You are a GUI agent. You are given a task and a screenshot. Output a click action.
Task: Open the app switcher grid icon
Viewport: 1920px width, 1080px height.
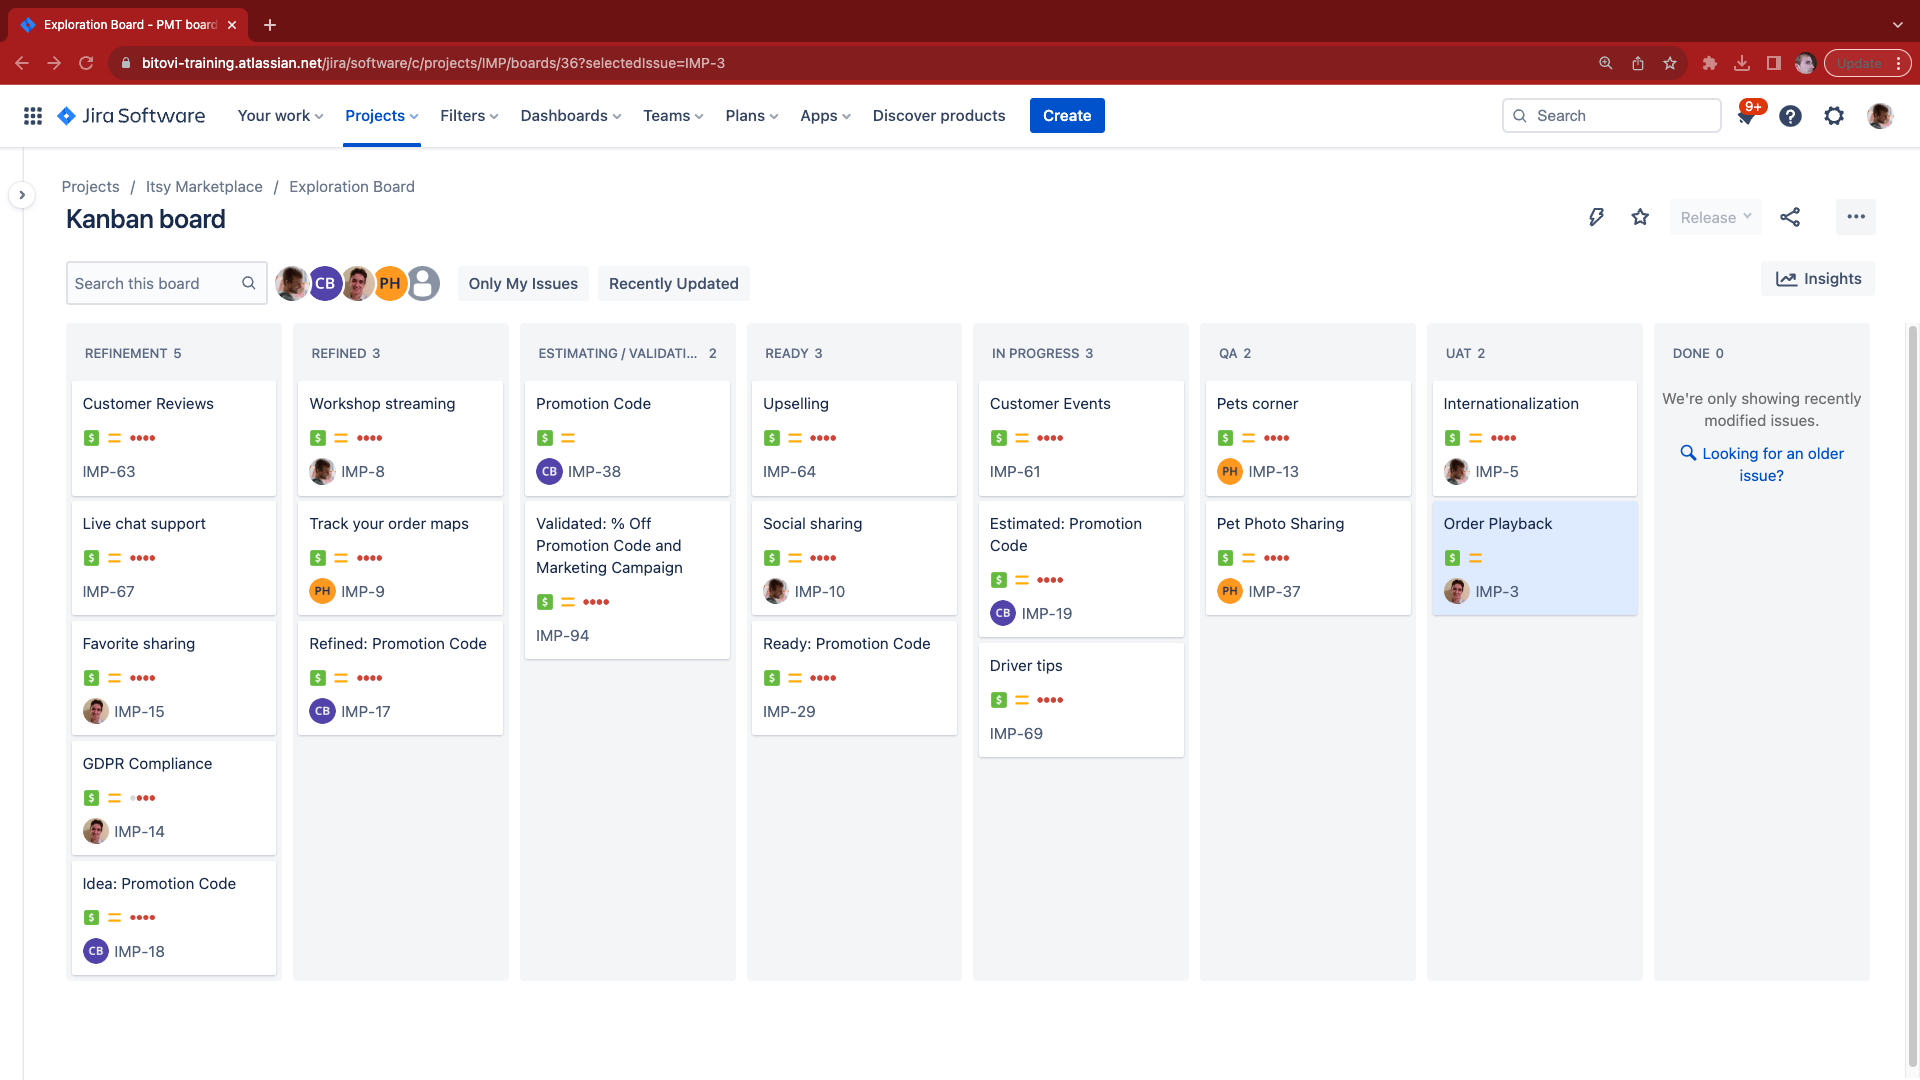[x=33, y=116]
